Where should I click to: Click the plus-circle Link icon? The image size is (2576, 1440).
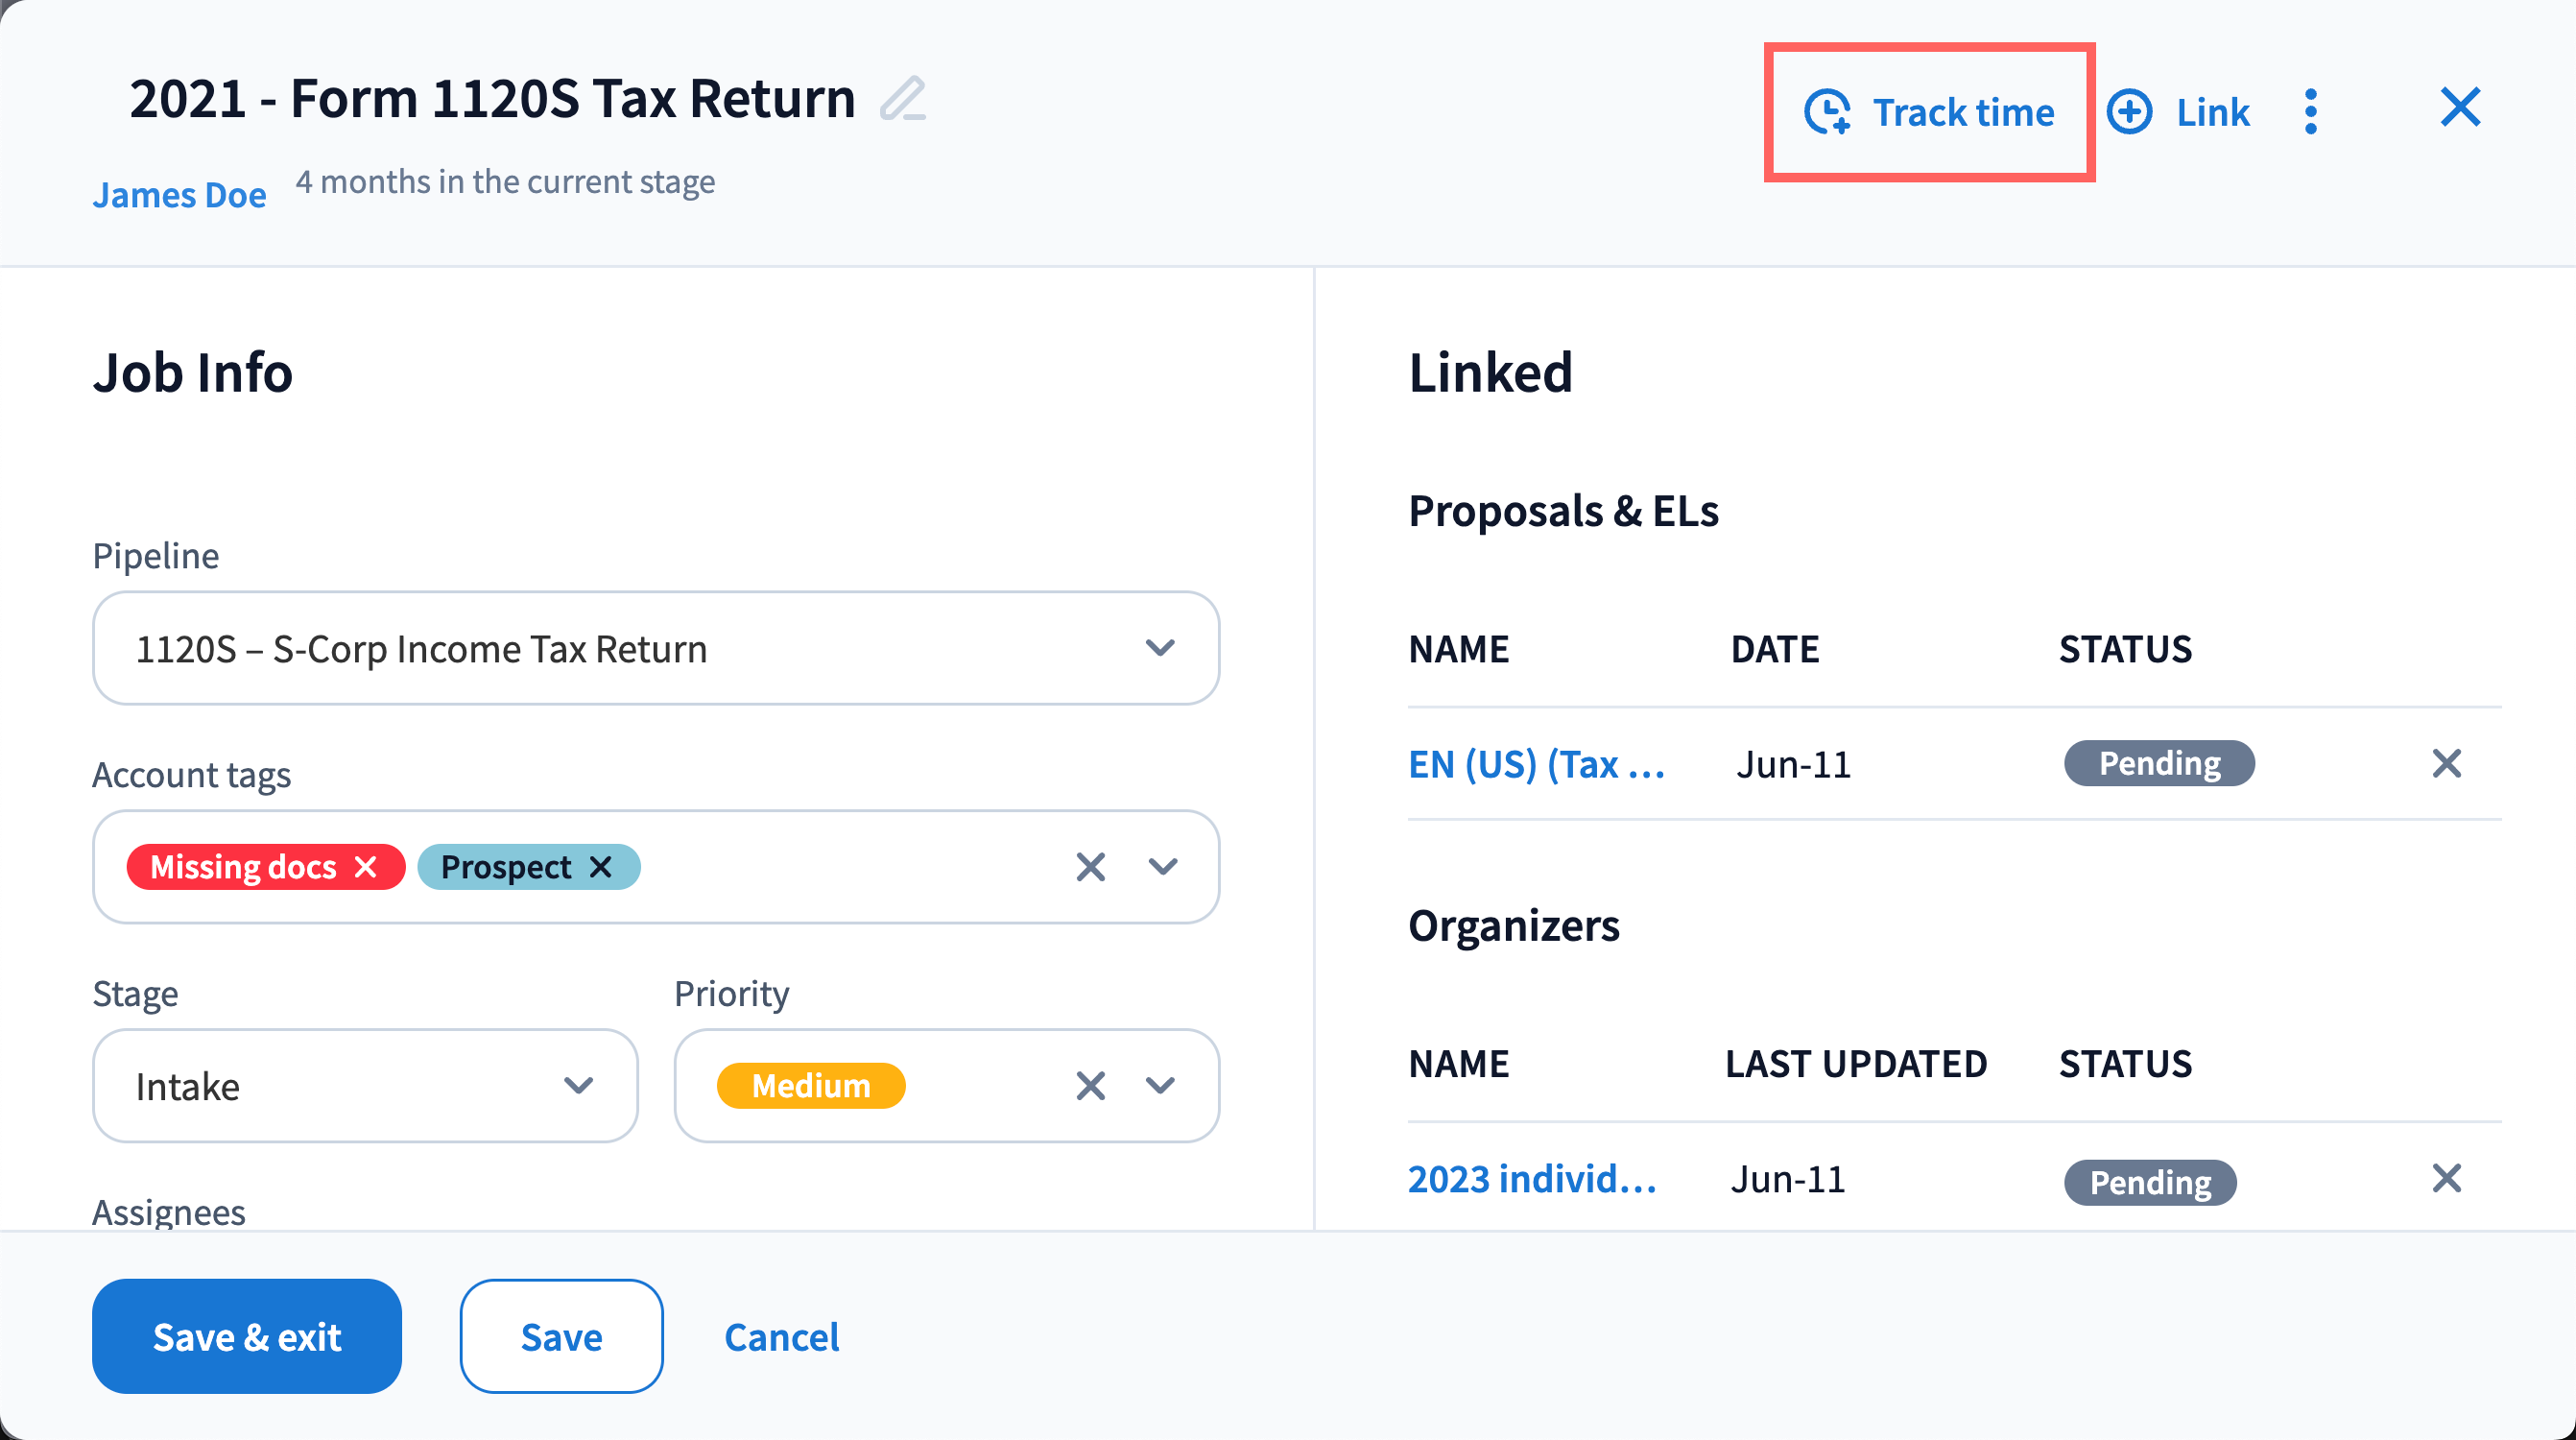point(2129,112)
